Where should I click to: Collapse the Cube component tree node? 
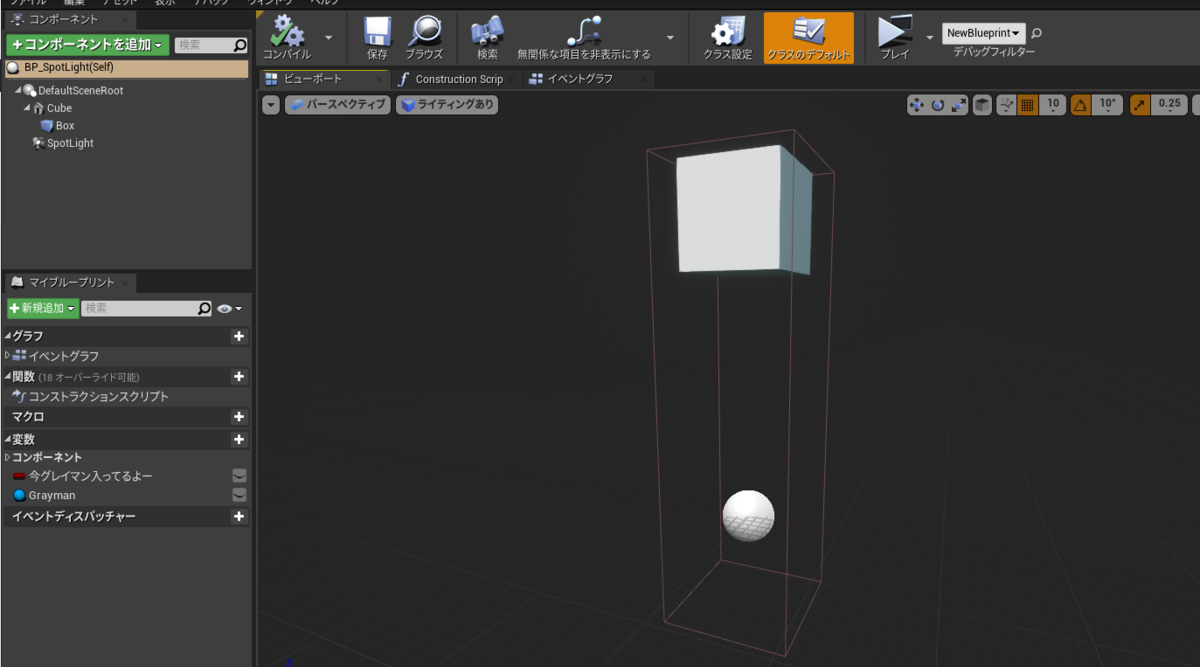pyautogui.click(x=28, y=108)
